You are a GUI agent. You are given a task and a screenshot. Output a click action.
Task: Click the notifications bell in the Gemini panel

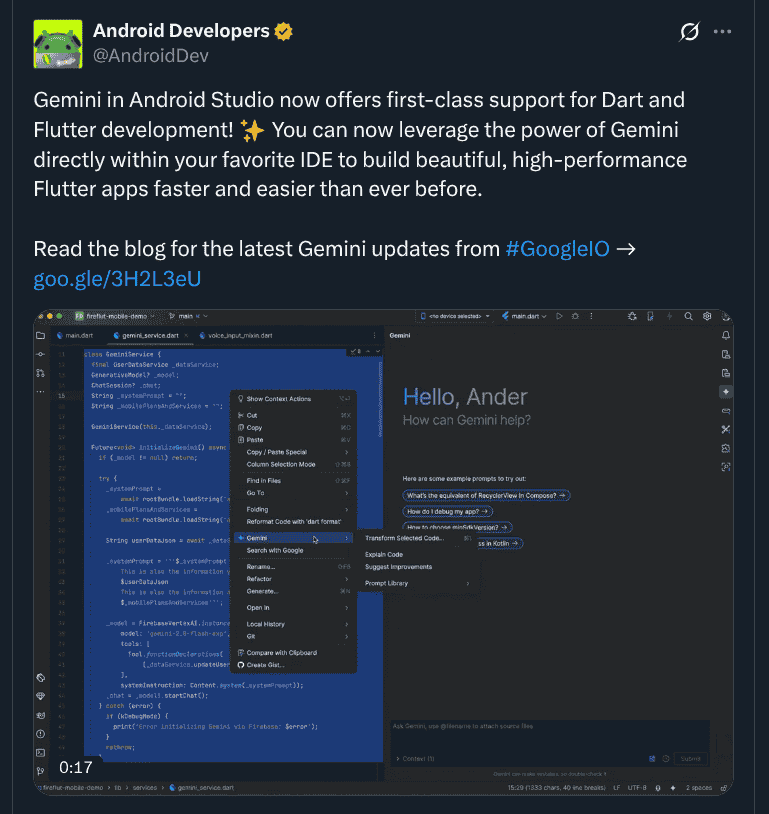[726, 336]
